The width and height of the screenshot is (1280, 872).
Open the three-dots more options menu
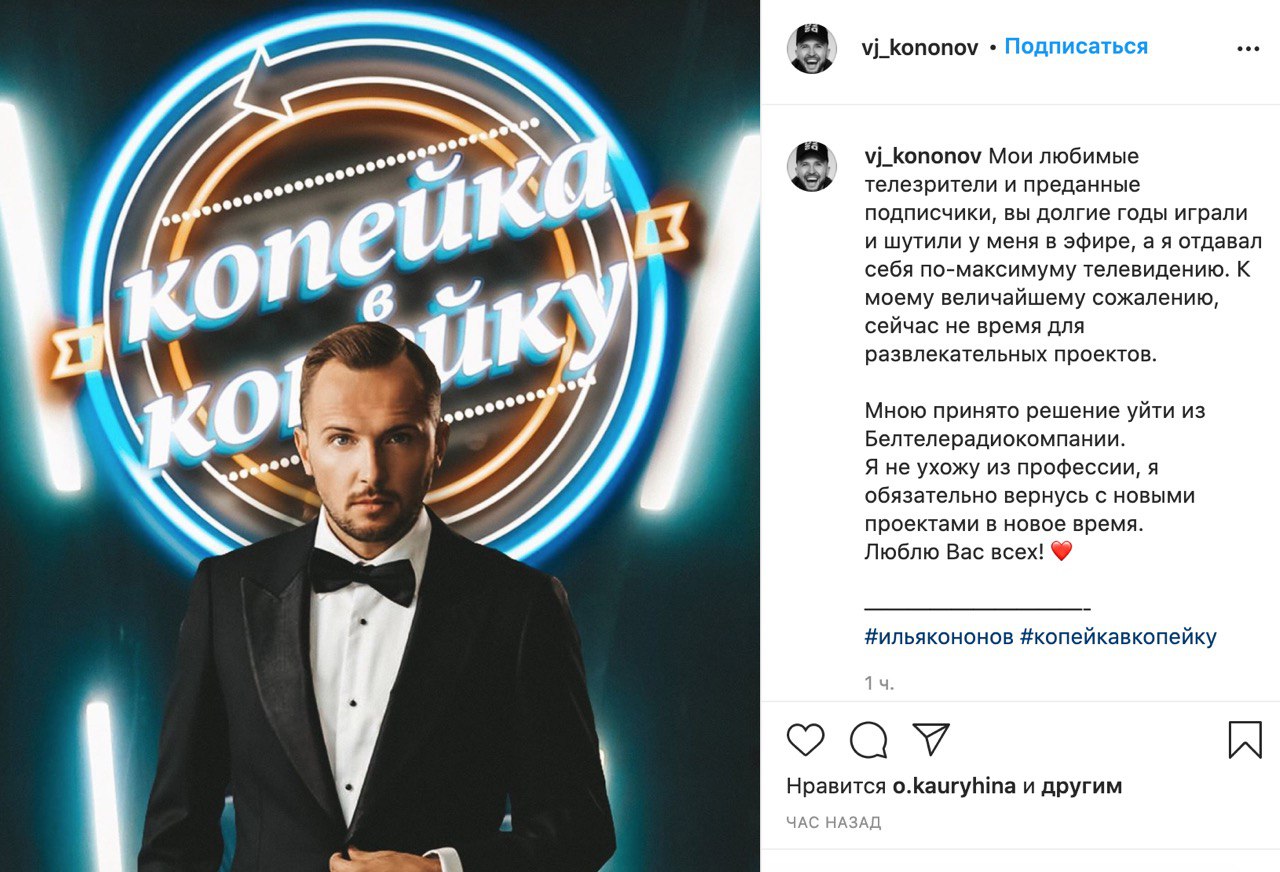point(1248,48)
